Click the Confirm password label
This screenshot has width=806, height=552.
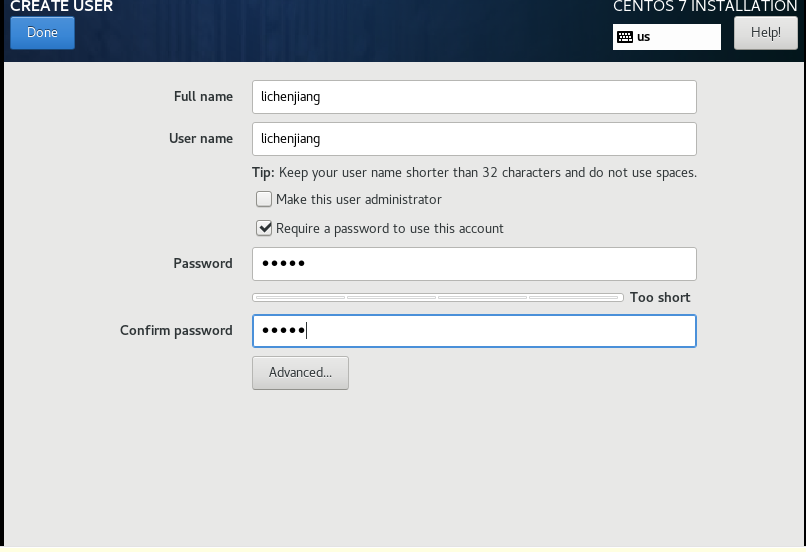tap(176, 330)
